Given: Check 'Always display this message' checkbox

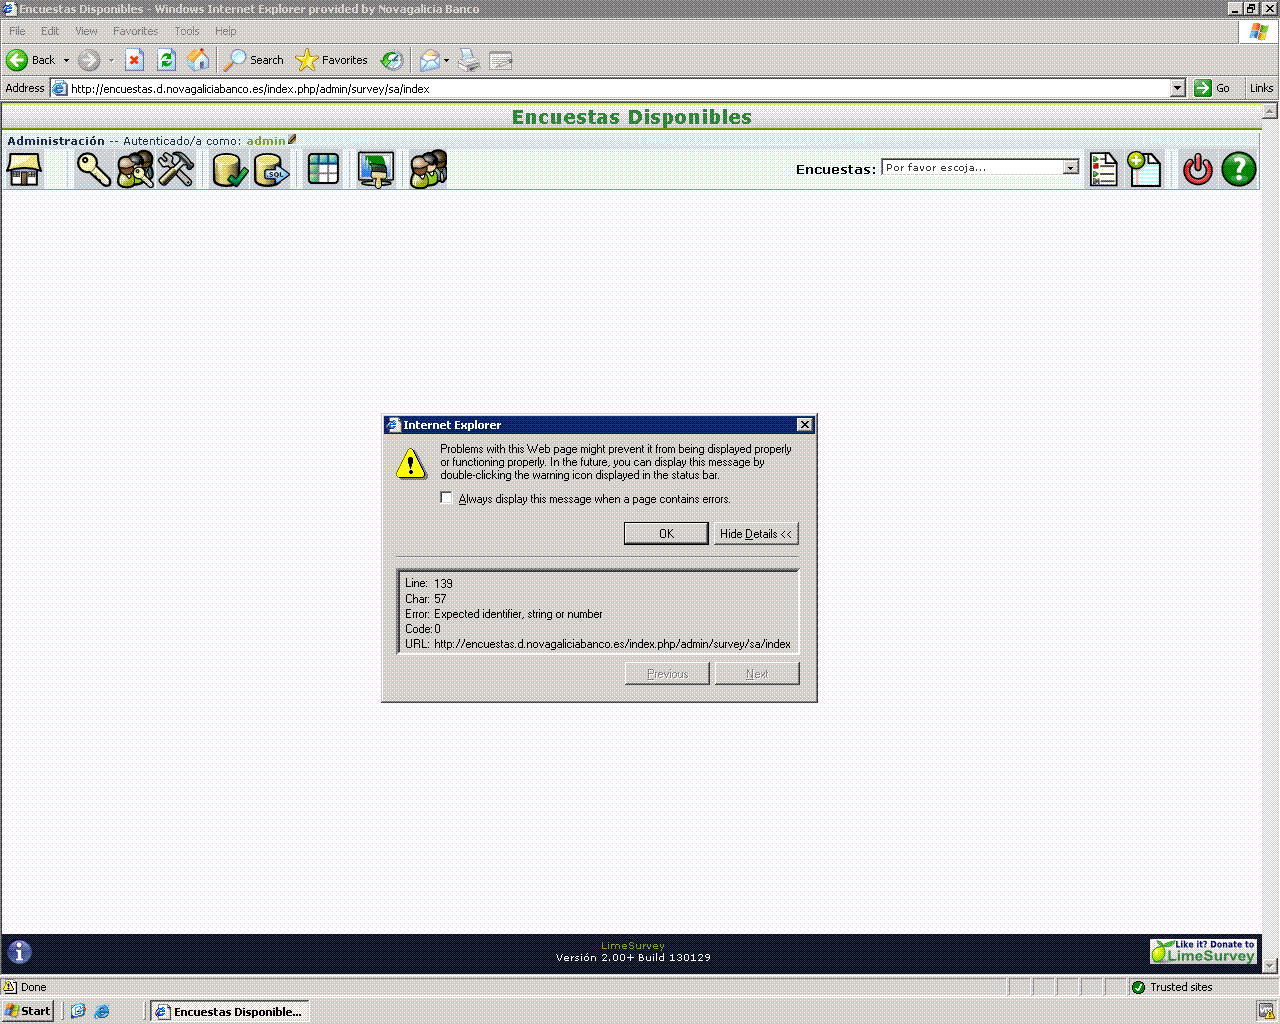Looking at the screenshot, I should tap(446, 498).
